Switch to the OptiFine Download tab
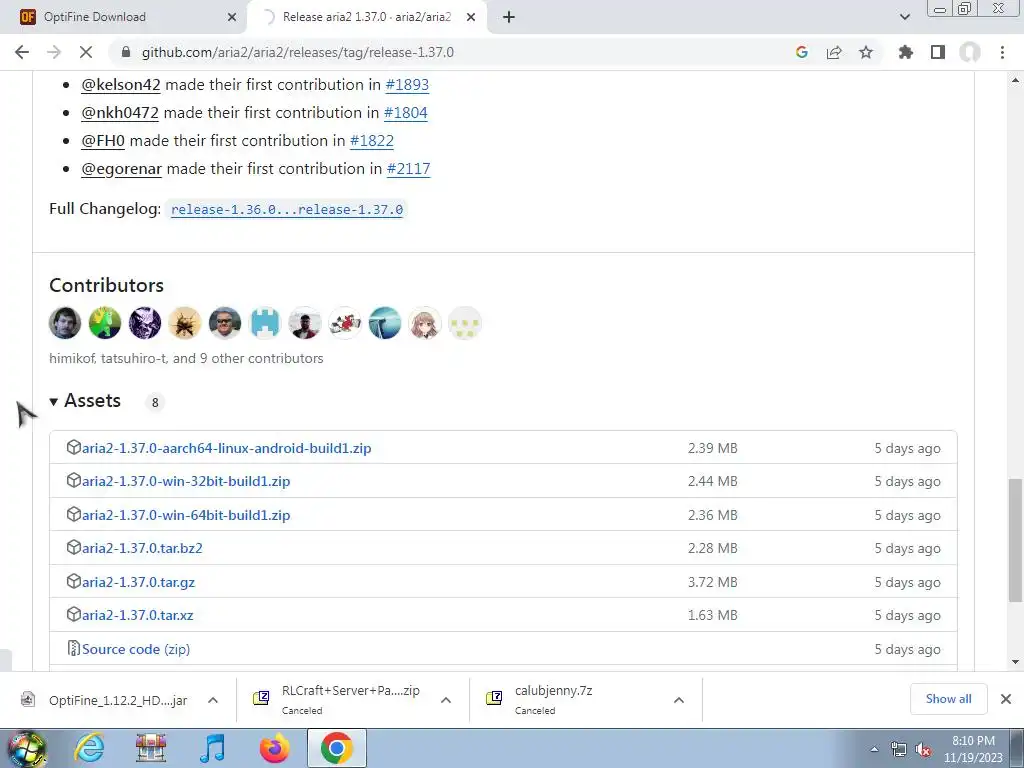1024x768 pixels. (x=124, y=17)
